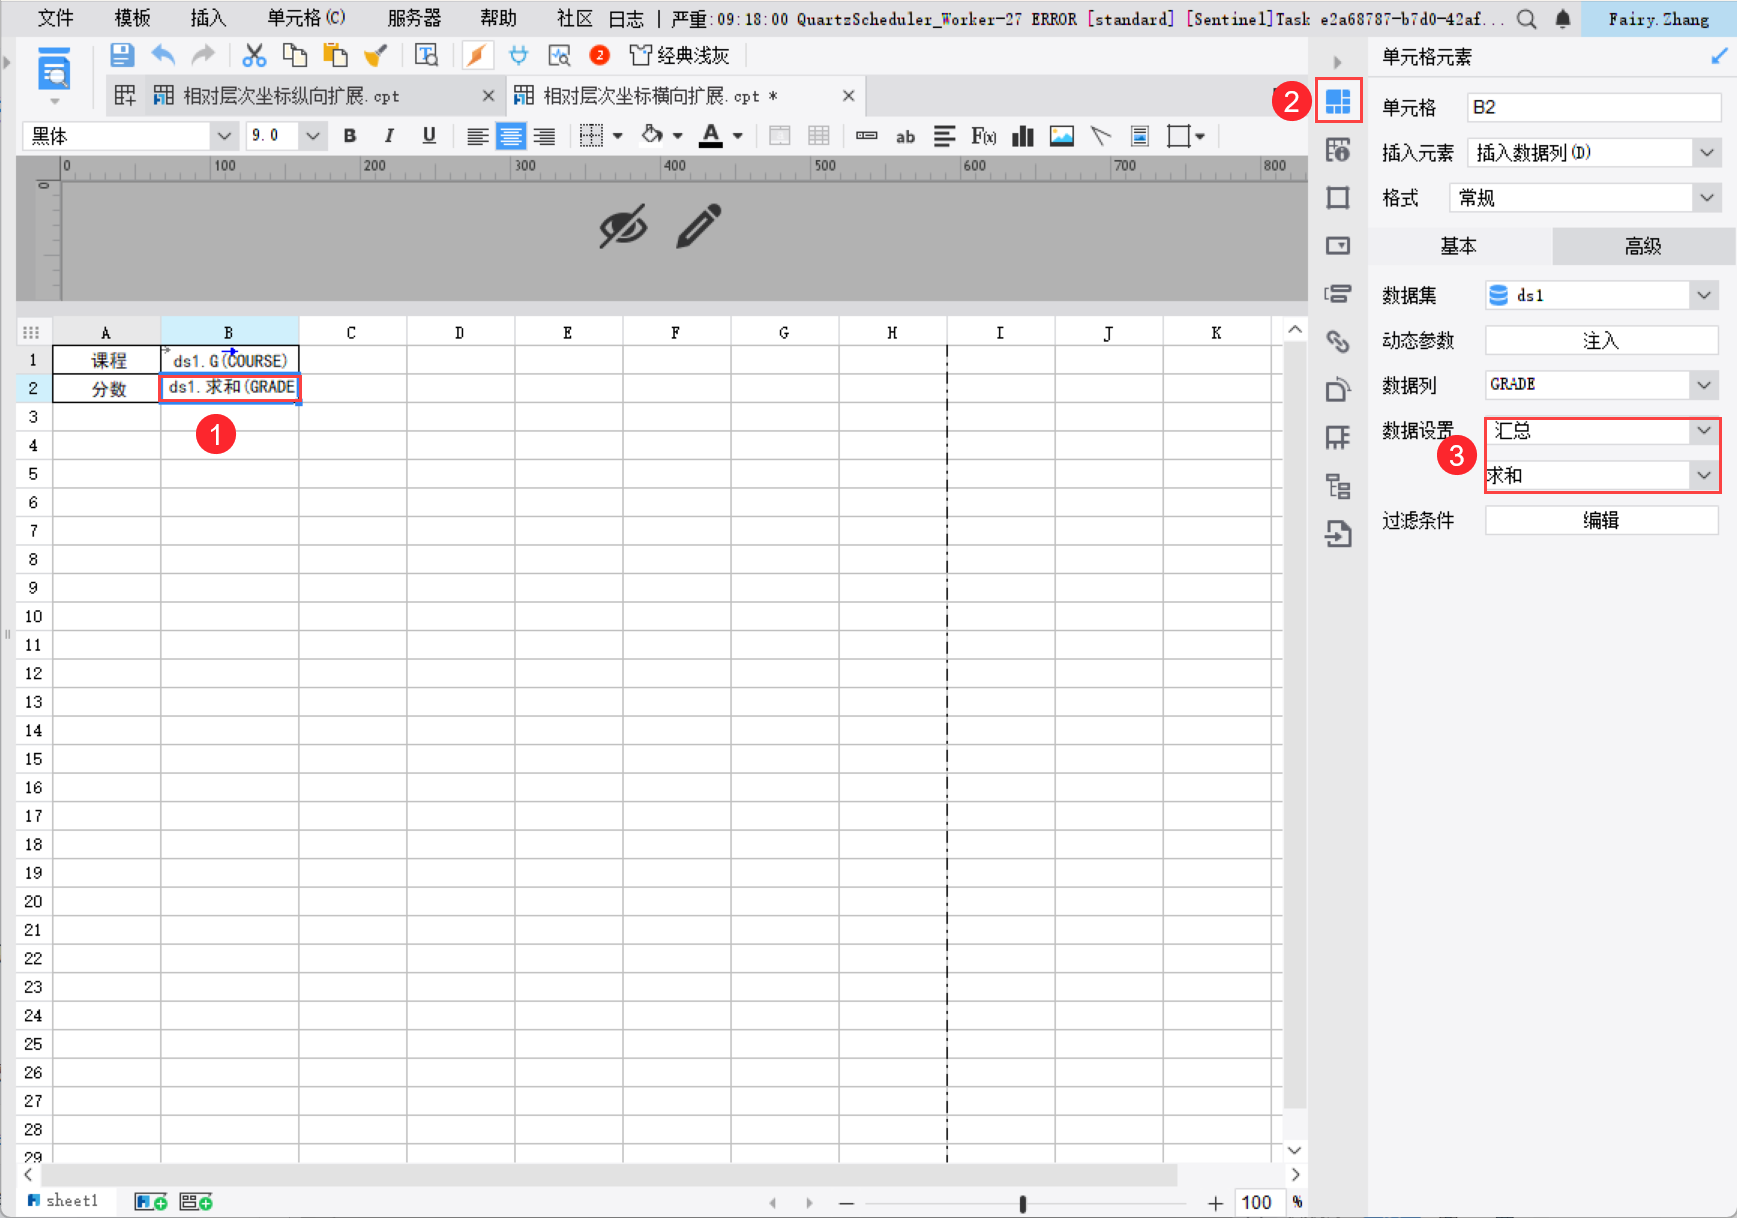Click the Copy icon
The height and width of the screenshot is (1218, 1737).
point(295,55)
